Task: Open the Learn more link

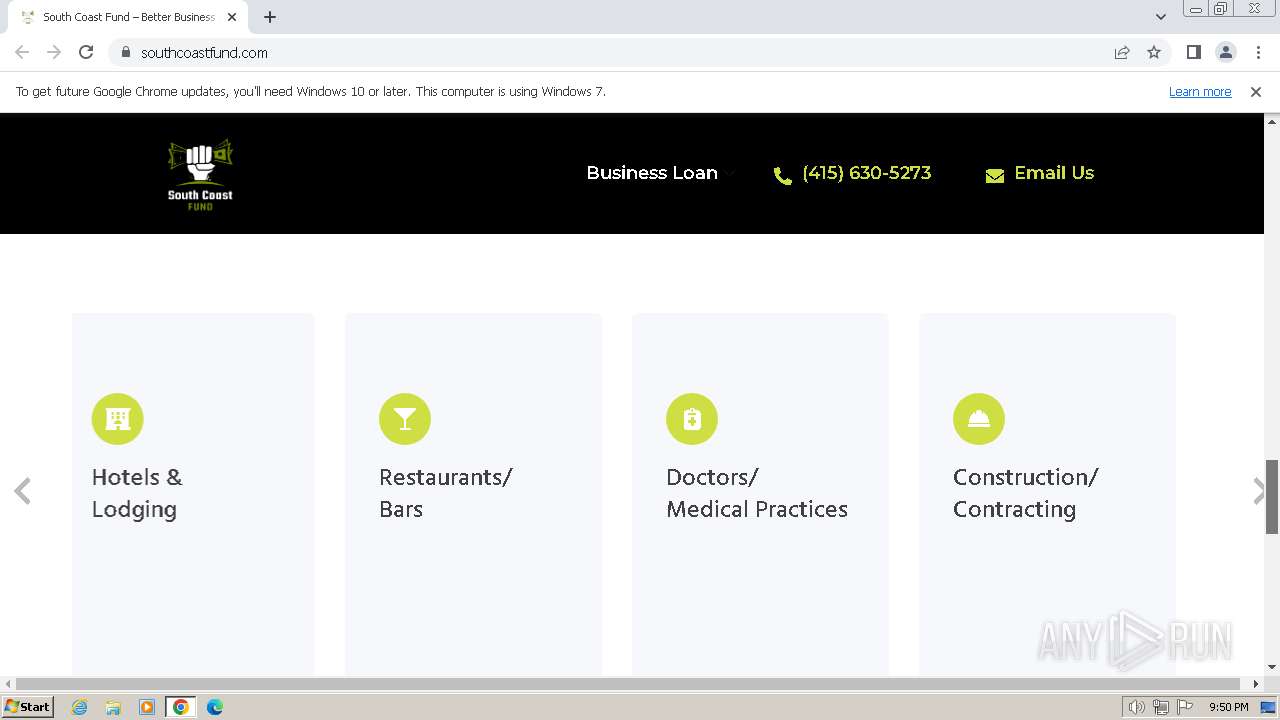Action: [1200, 91]
